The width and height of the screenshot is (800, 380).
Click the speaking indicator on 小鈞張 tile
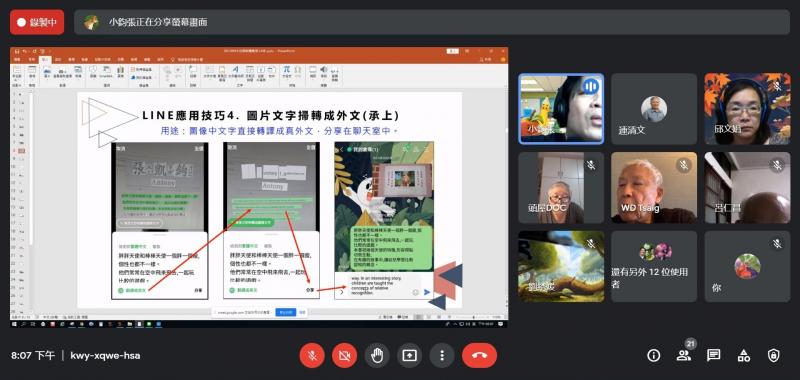[x=591, y=86]
